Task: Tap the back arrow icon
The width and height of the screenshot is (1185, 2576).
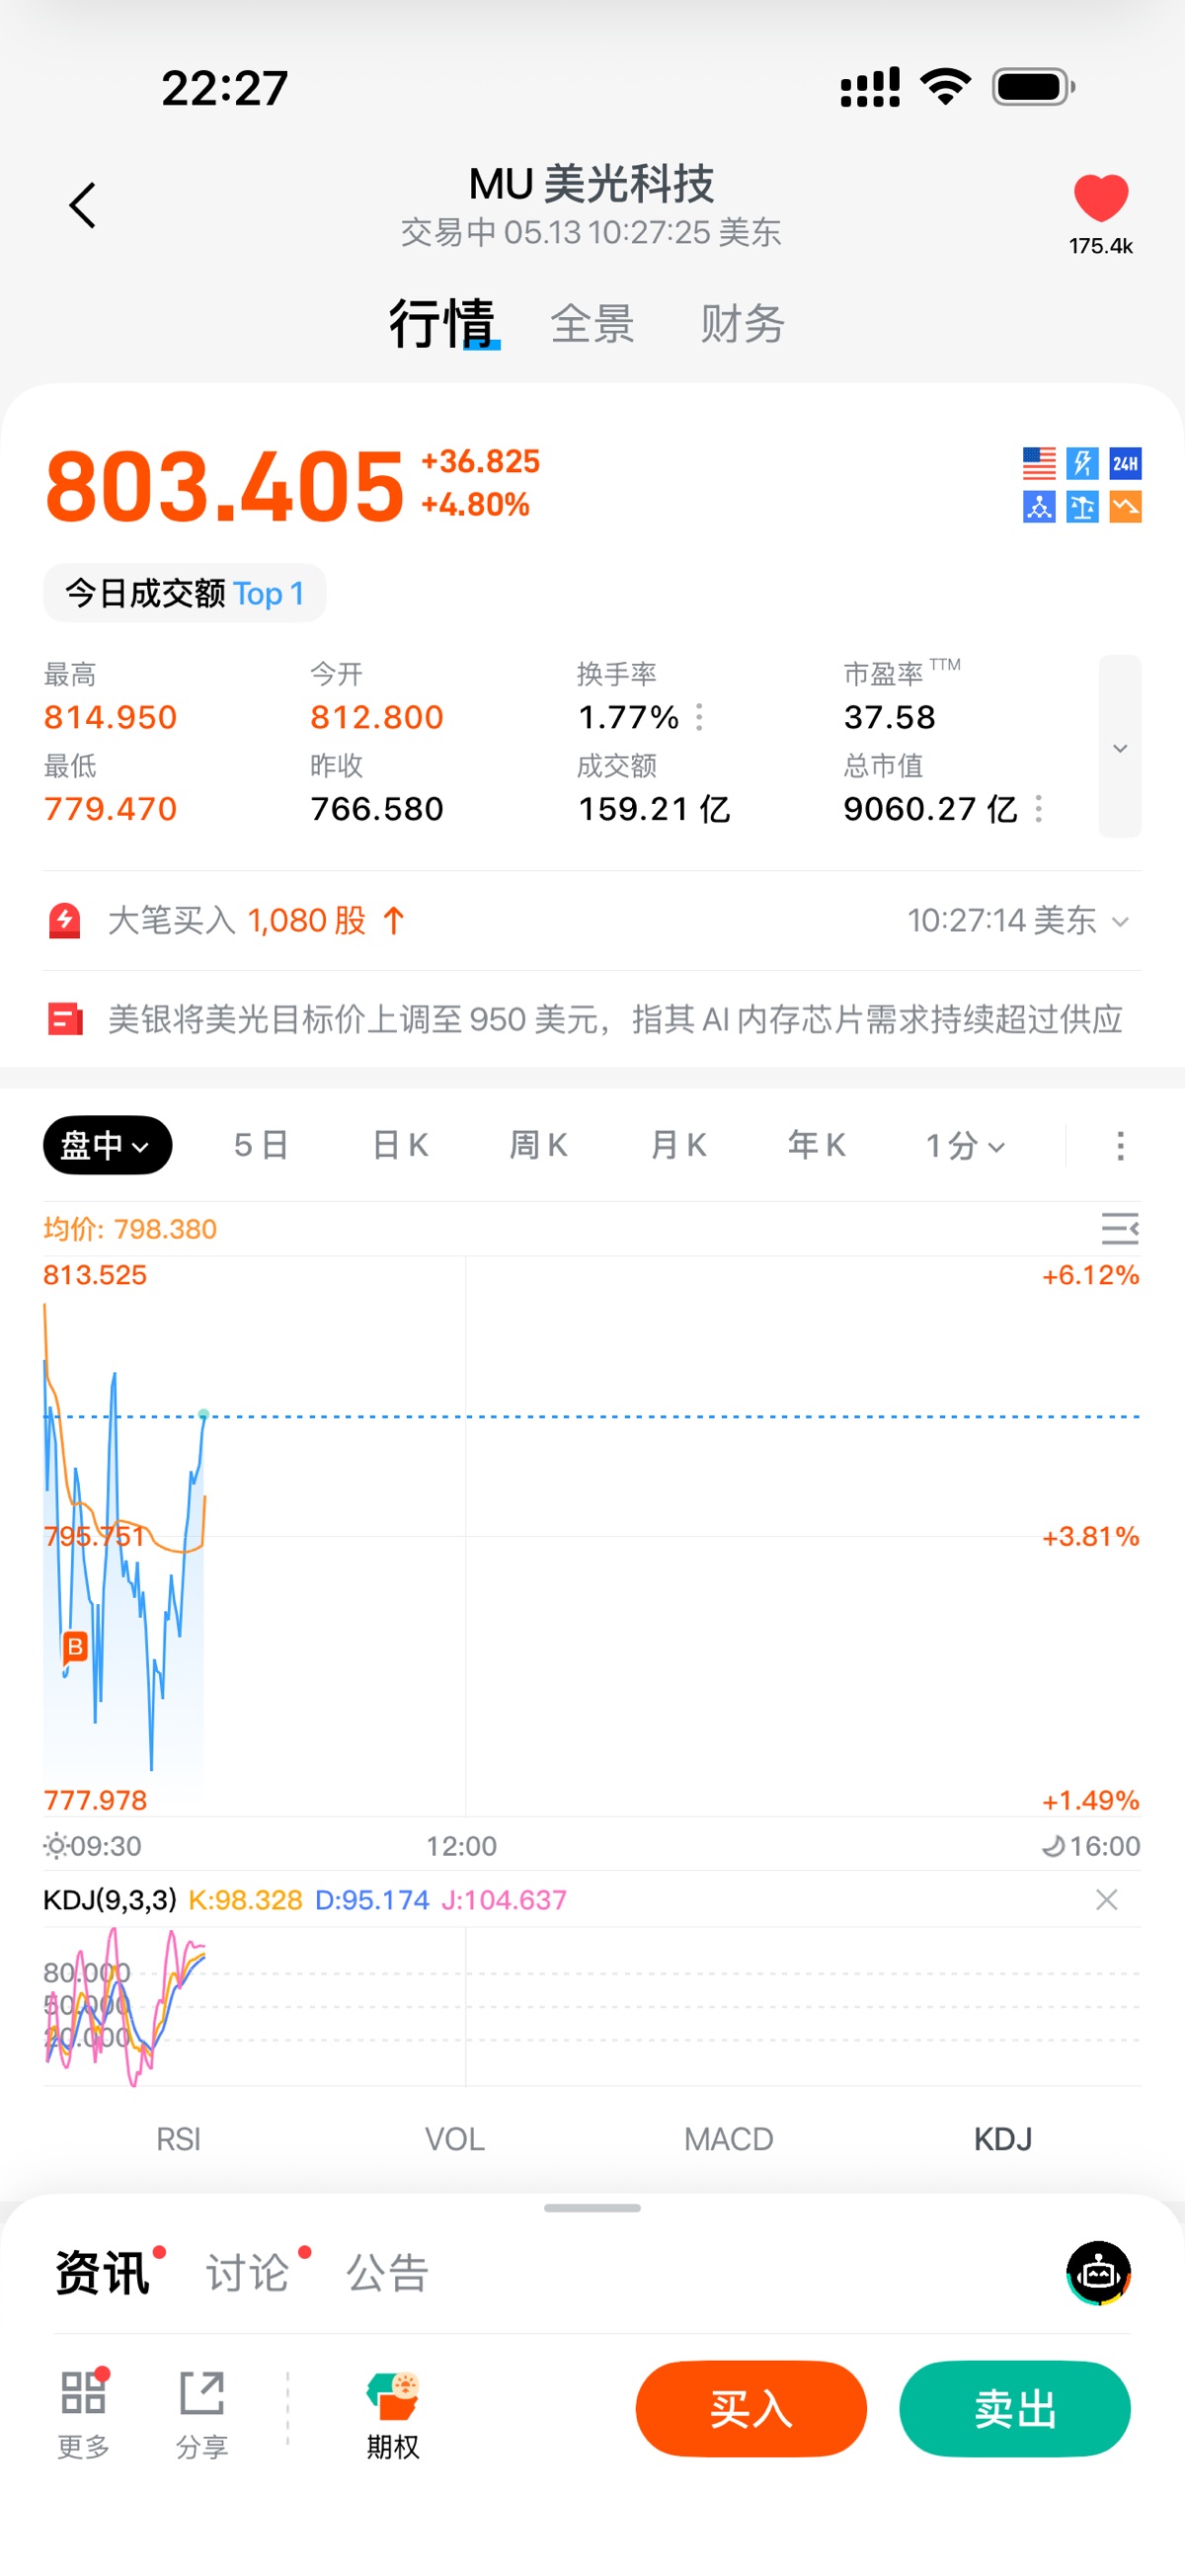Action: 83,205
